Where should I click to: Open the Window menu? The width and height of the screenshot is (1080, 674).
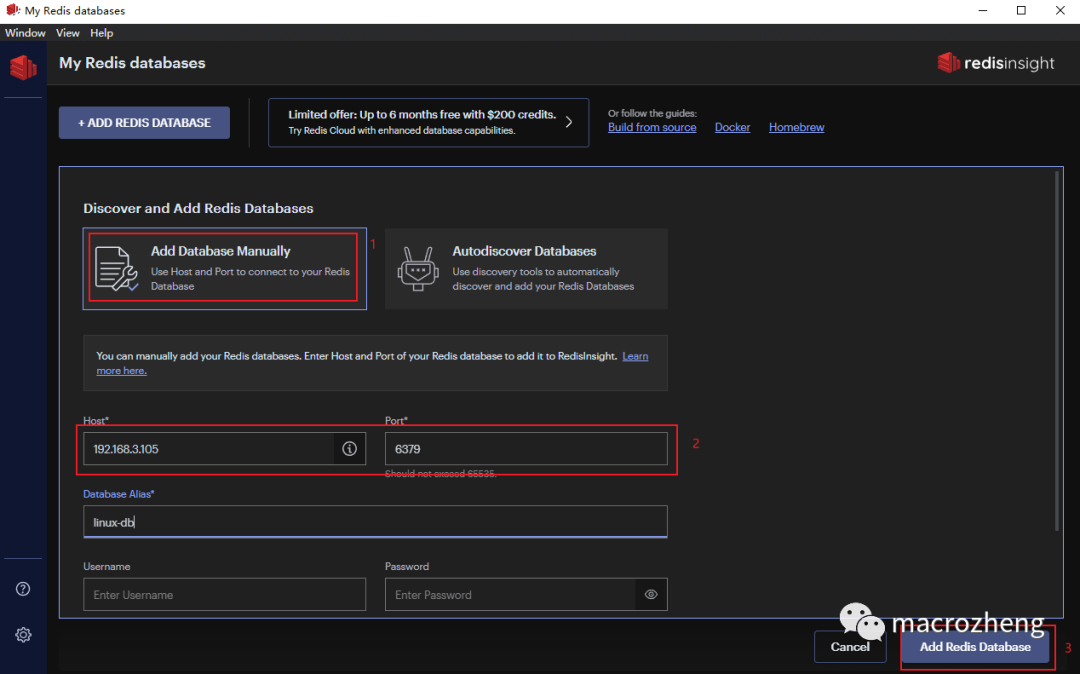pyautogui.click(x=25, y=33)
